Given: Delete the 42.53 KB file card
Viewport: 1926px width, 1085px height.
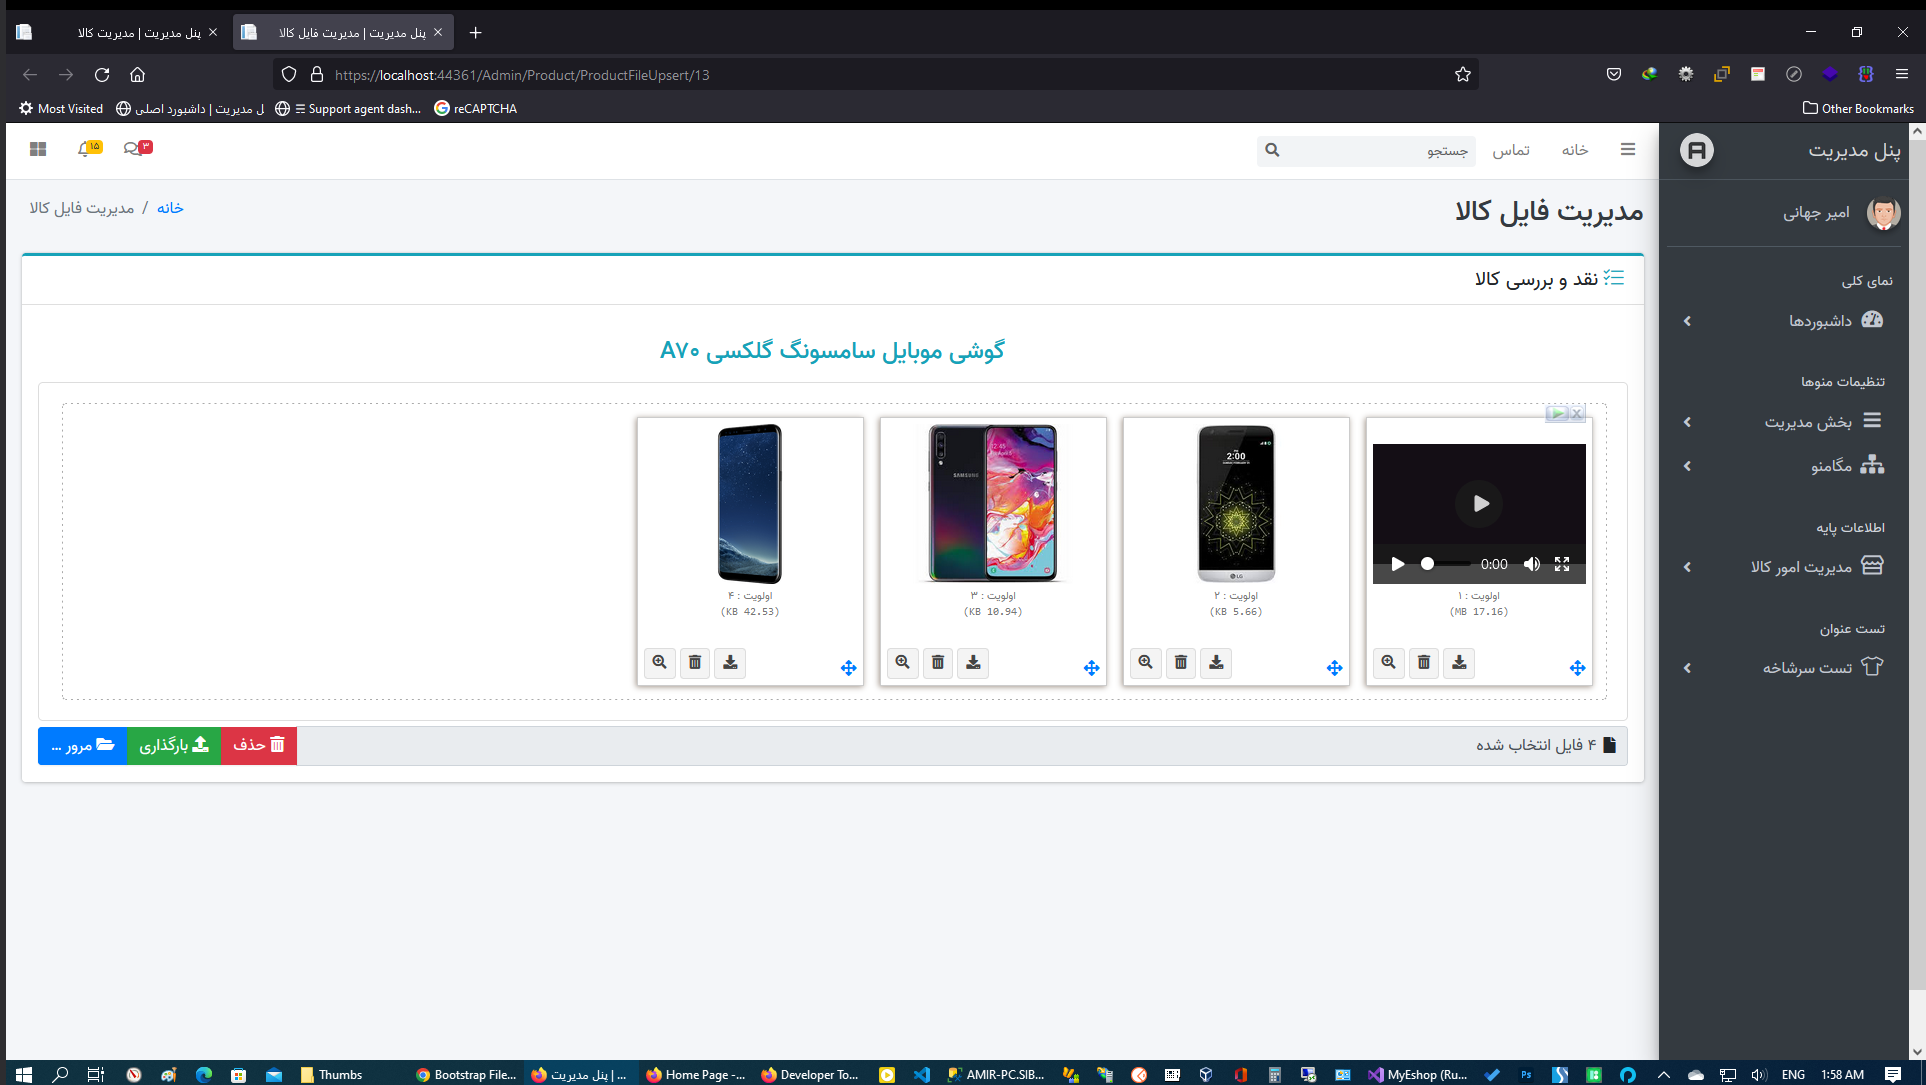Looking at the screenshot, I should click(x=695, y=662).
